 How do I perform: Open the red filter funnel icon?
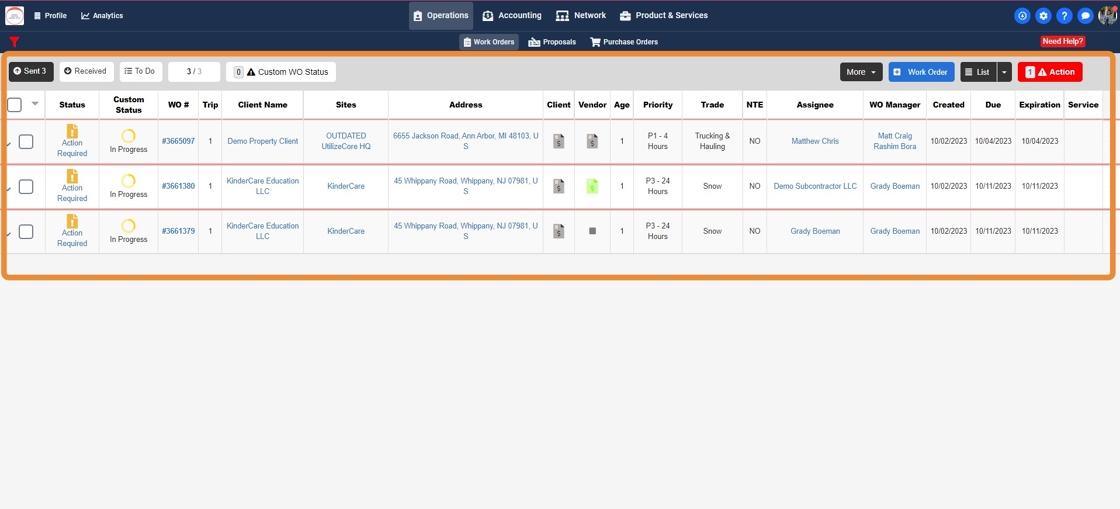[x=14, y=42]
